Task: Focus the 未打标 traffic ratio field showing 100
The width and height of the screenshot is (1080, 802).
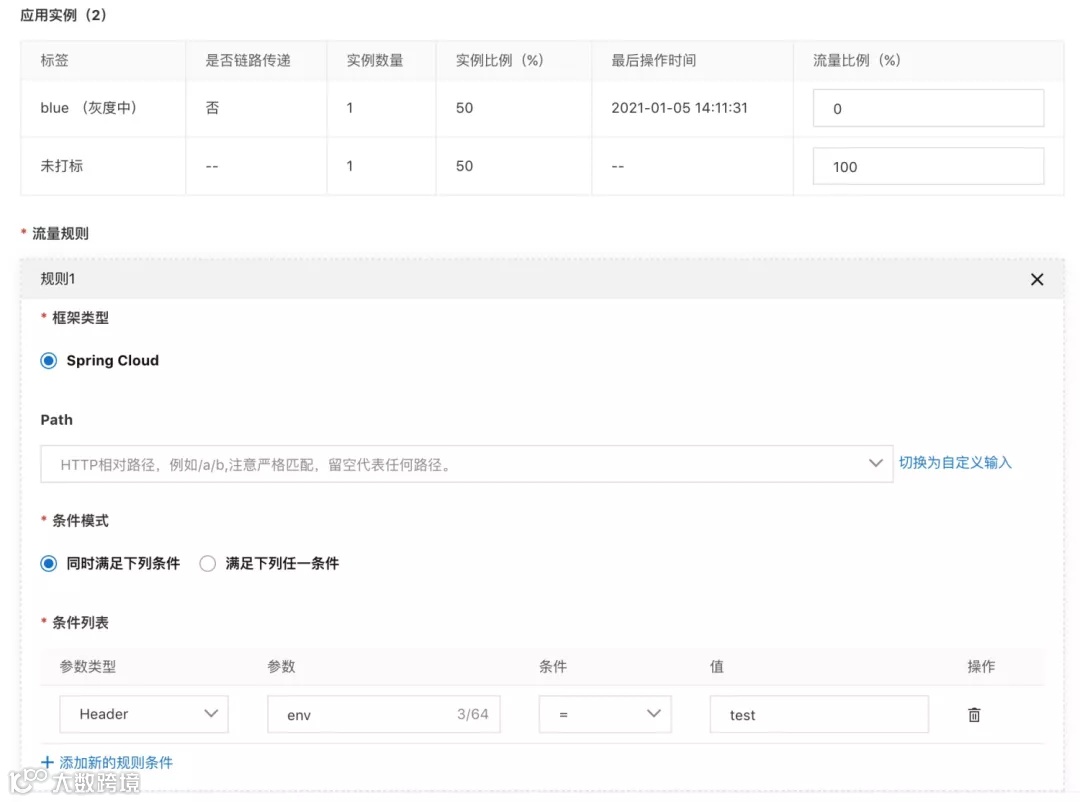Action: tap(928, 166)
